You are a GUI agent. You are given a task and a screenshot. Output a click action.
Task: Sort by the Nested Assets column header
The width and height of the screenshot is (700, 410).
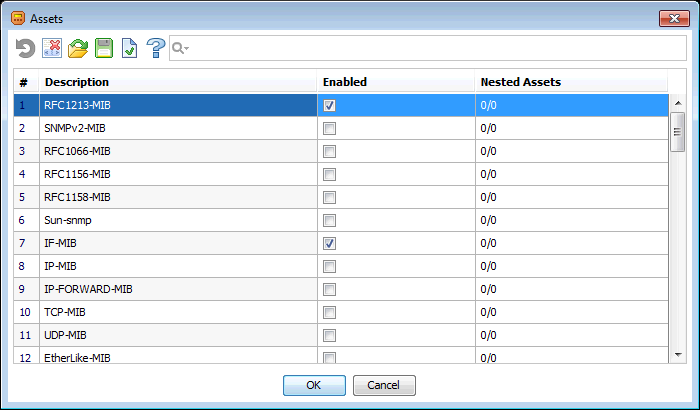pos(571,82)
